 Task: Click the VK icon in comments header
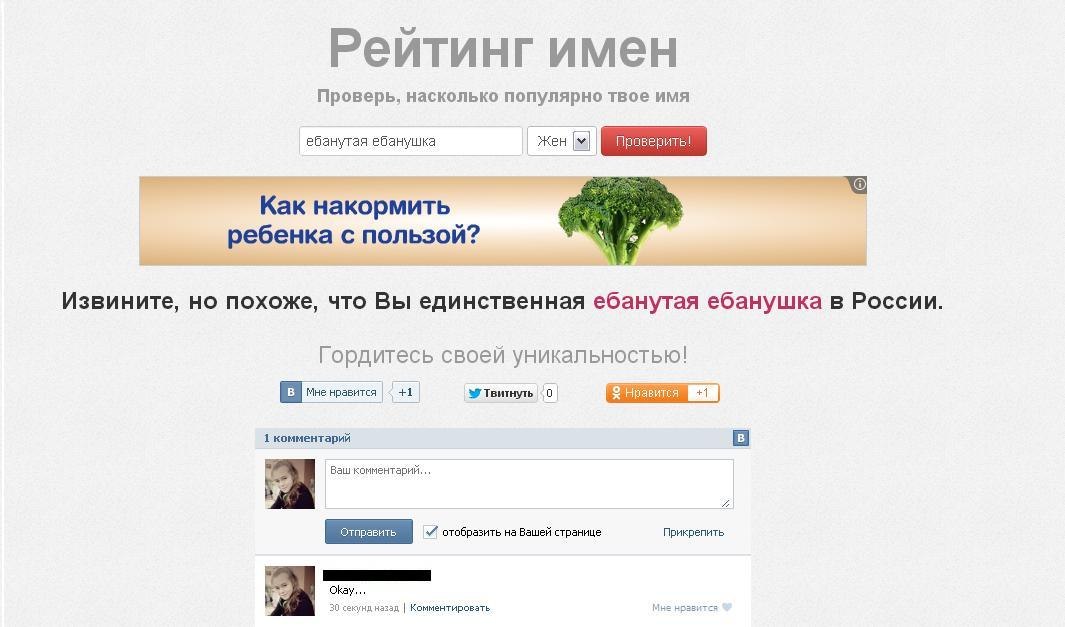(741, 438)
